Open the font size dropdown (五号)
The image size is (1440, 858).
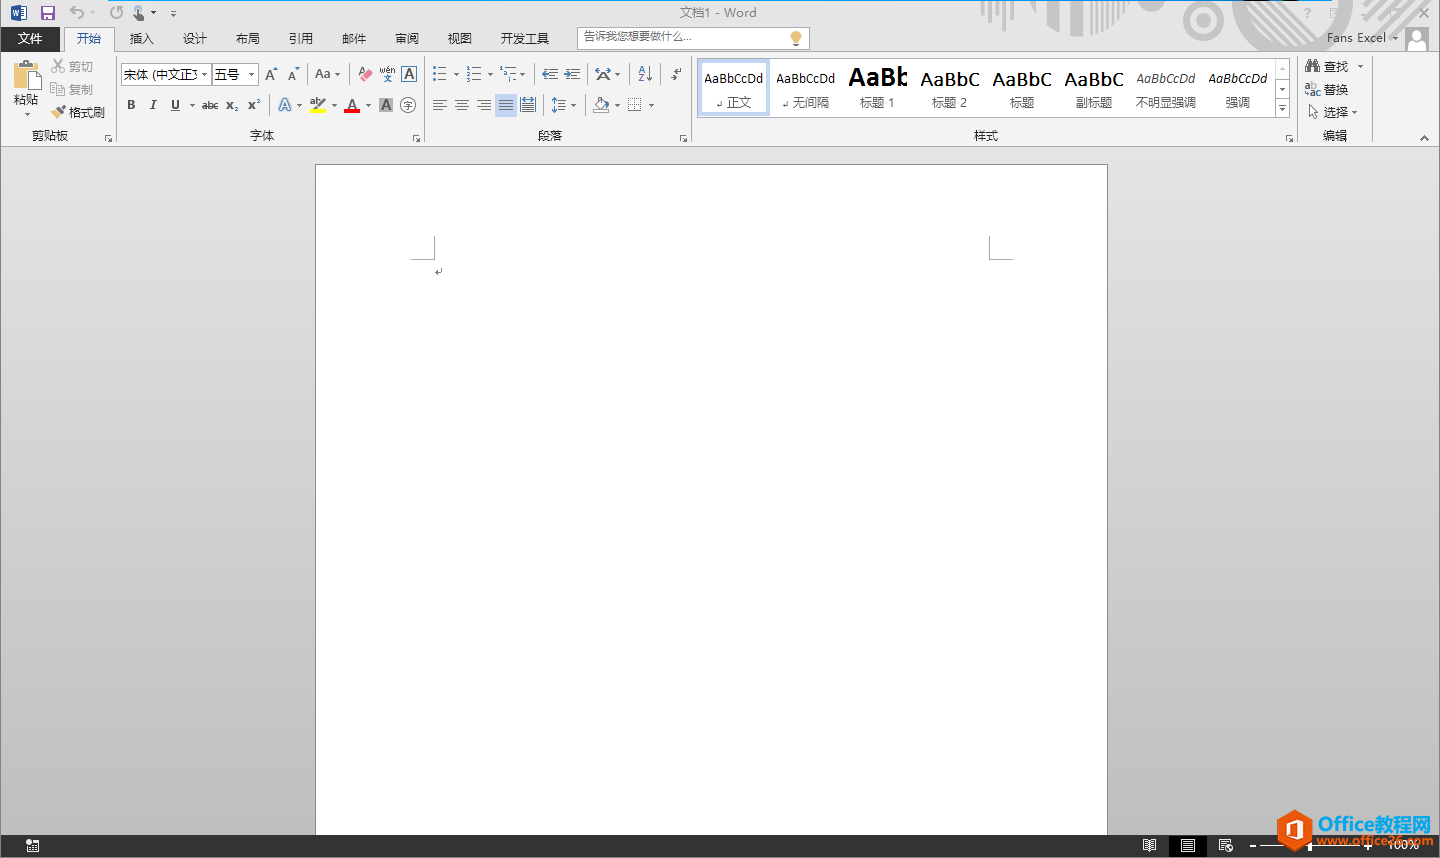coord(252,75)
